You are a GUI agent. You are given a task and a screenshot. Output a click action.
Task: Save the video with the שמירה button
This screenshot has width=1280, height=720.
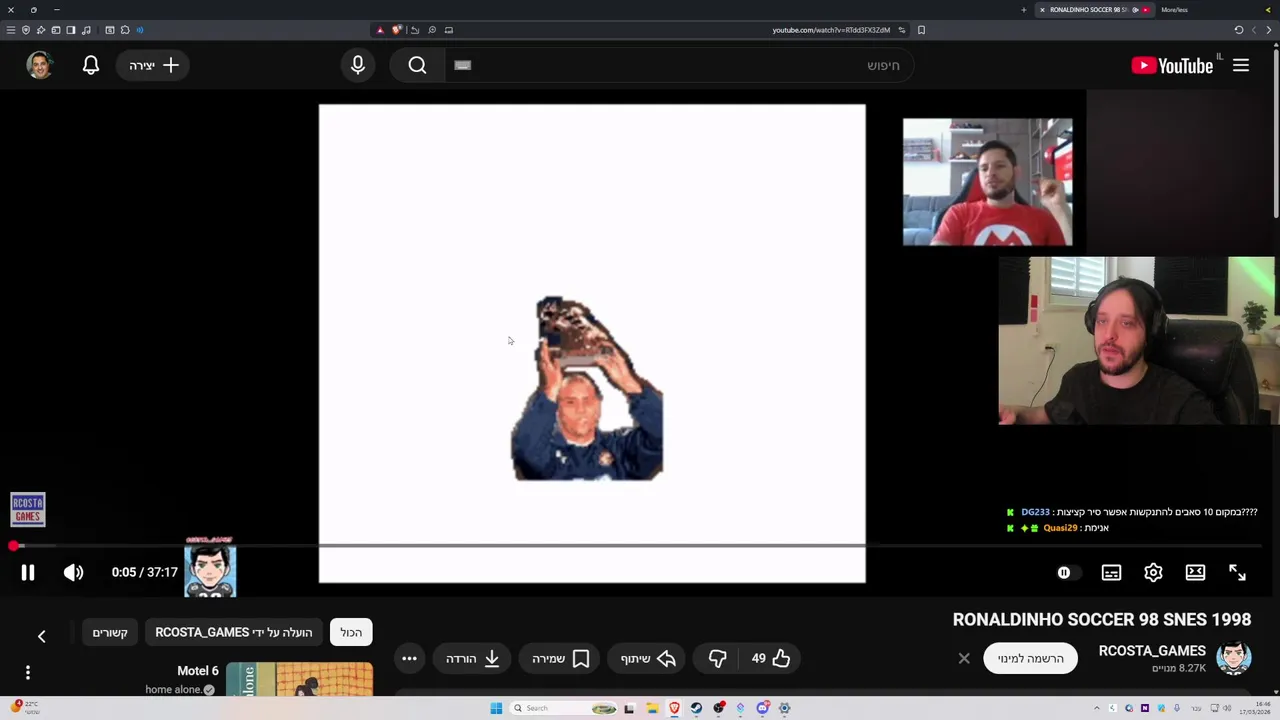[x=560, y=658]
